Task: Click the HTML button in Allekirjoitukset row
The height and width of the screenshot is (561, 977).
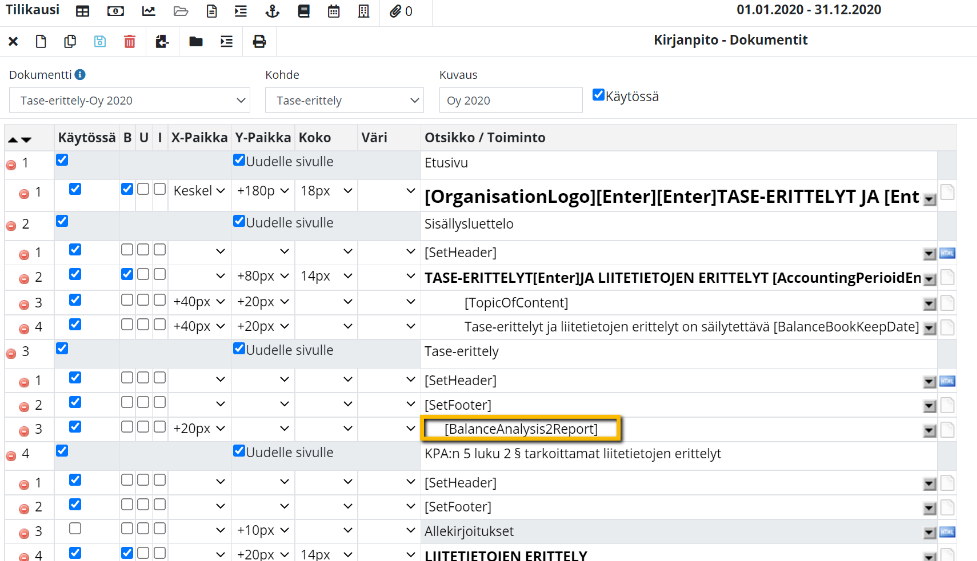Action: pos(948,533)
